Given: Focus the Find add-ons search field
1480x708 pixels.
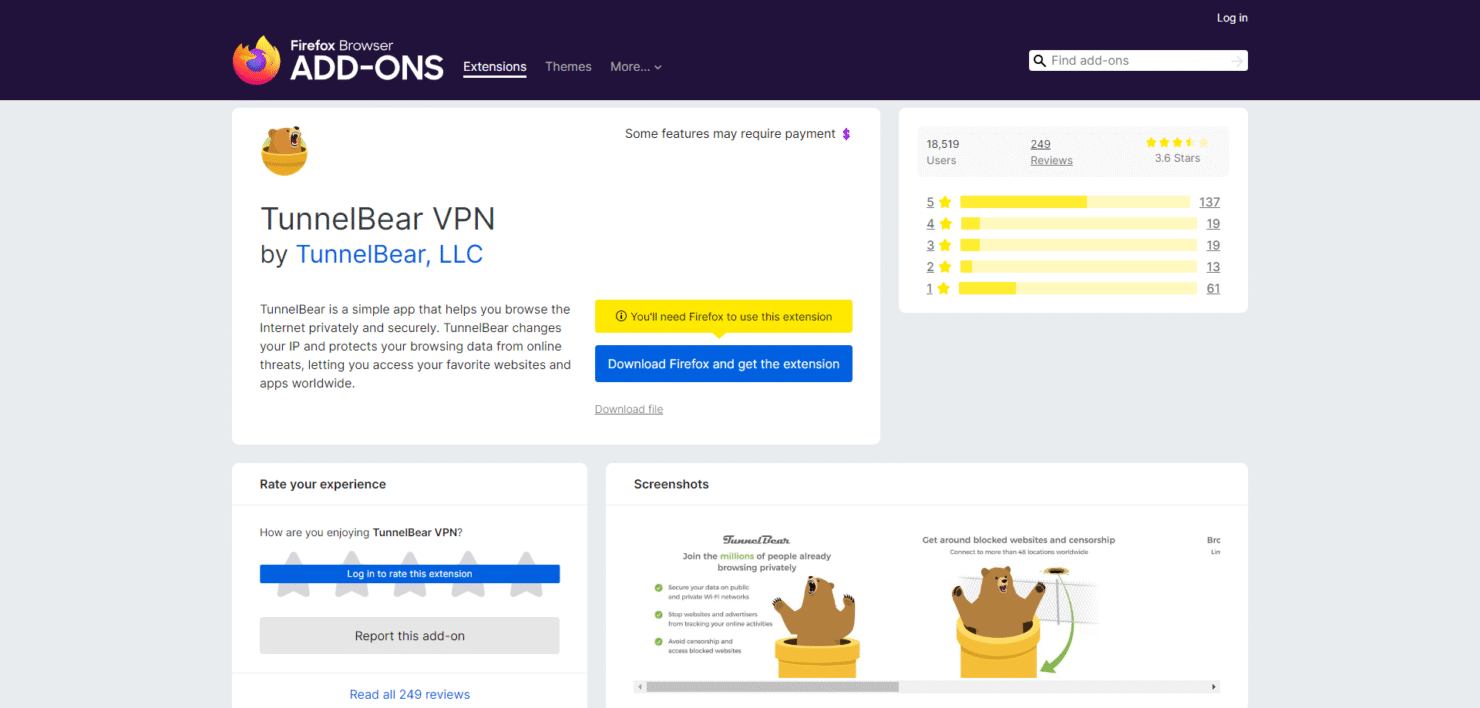Looking at the screenshot, I should click(x=1138, y=61).
